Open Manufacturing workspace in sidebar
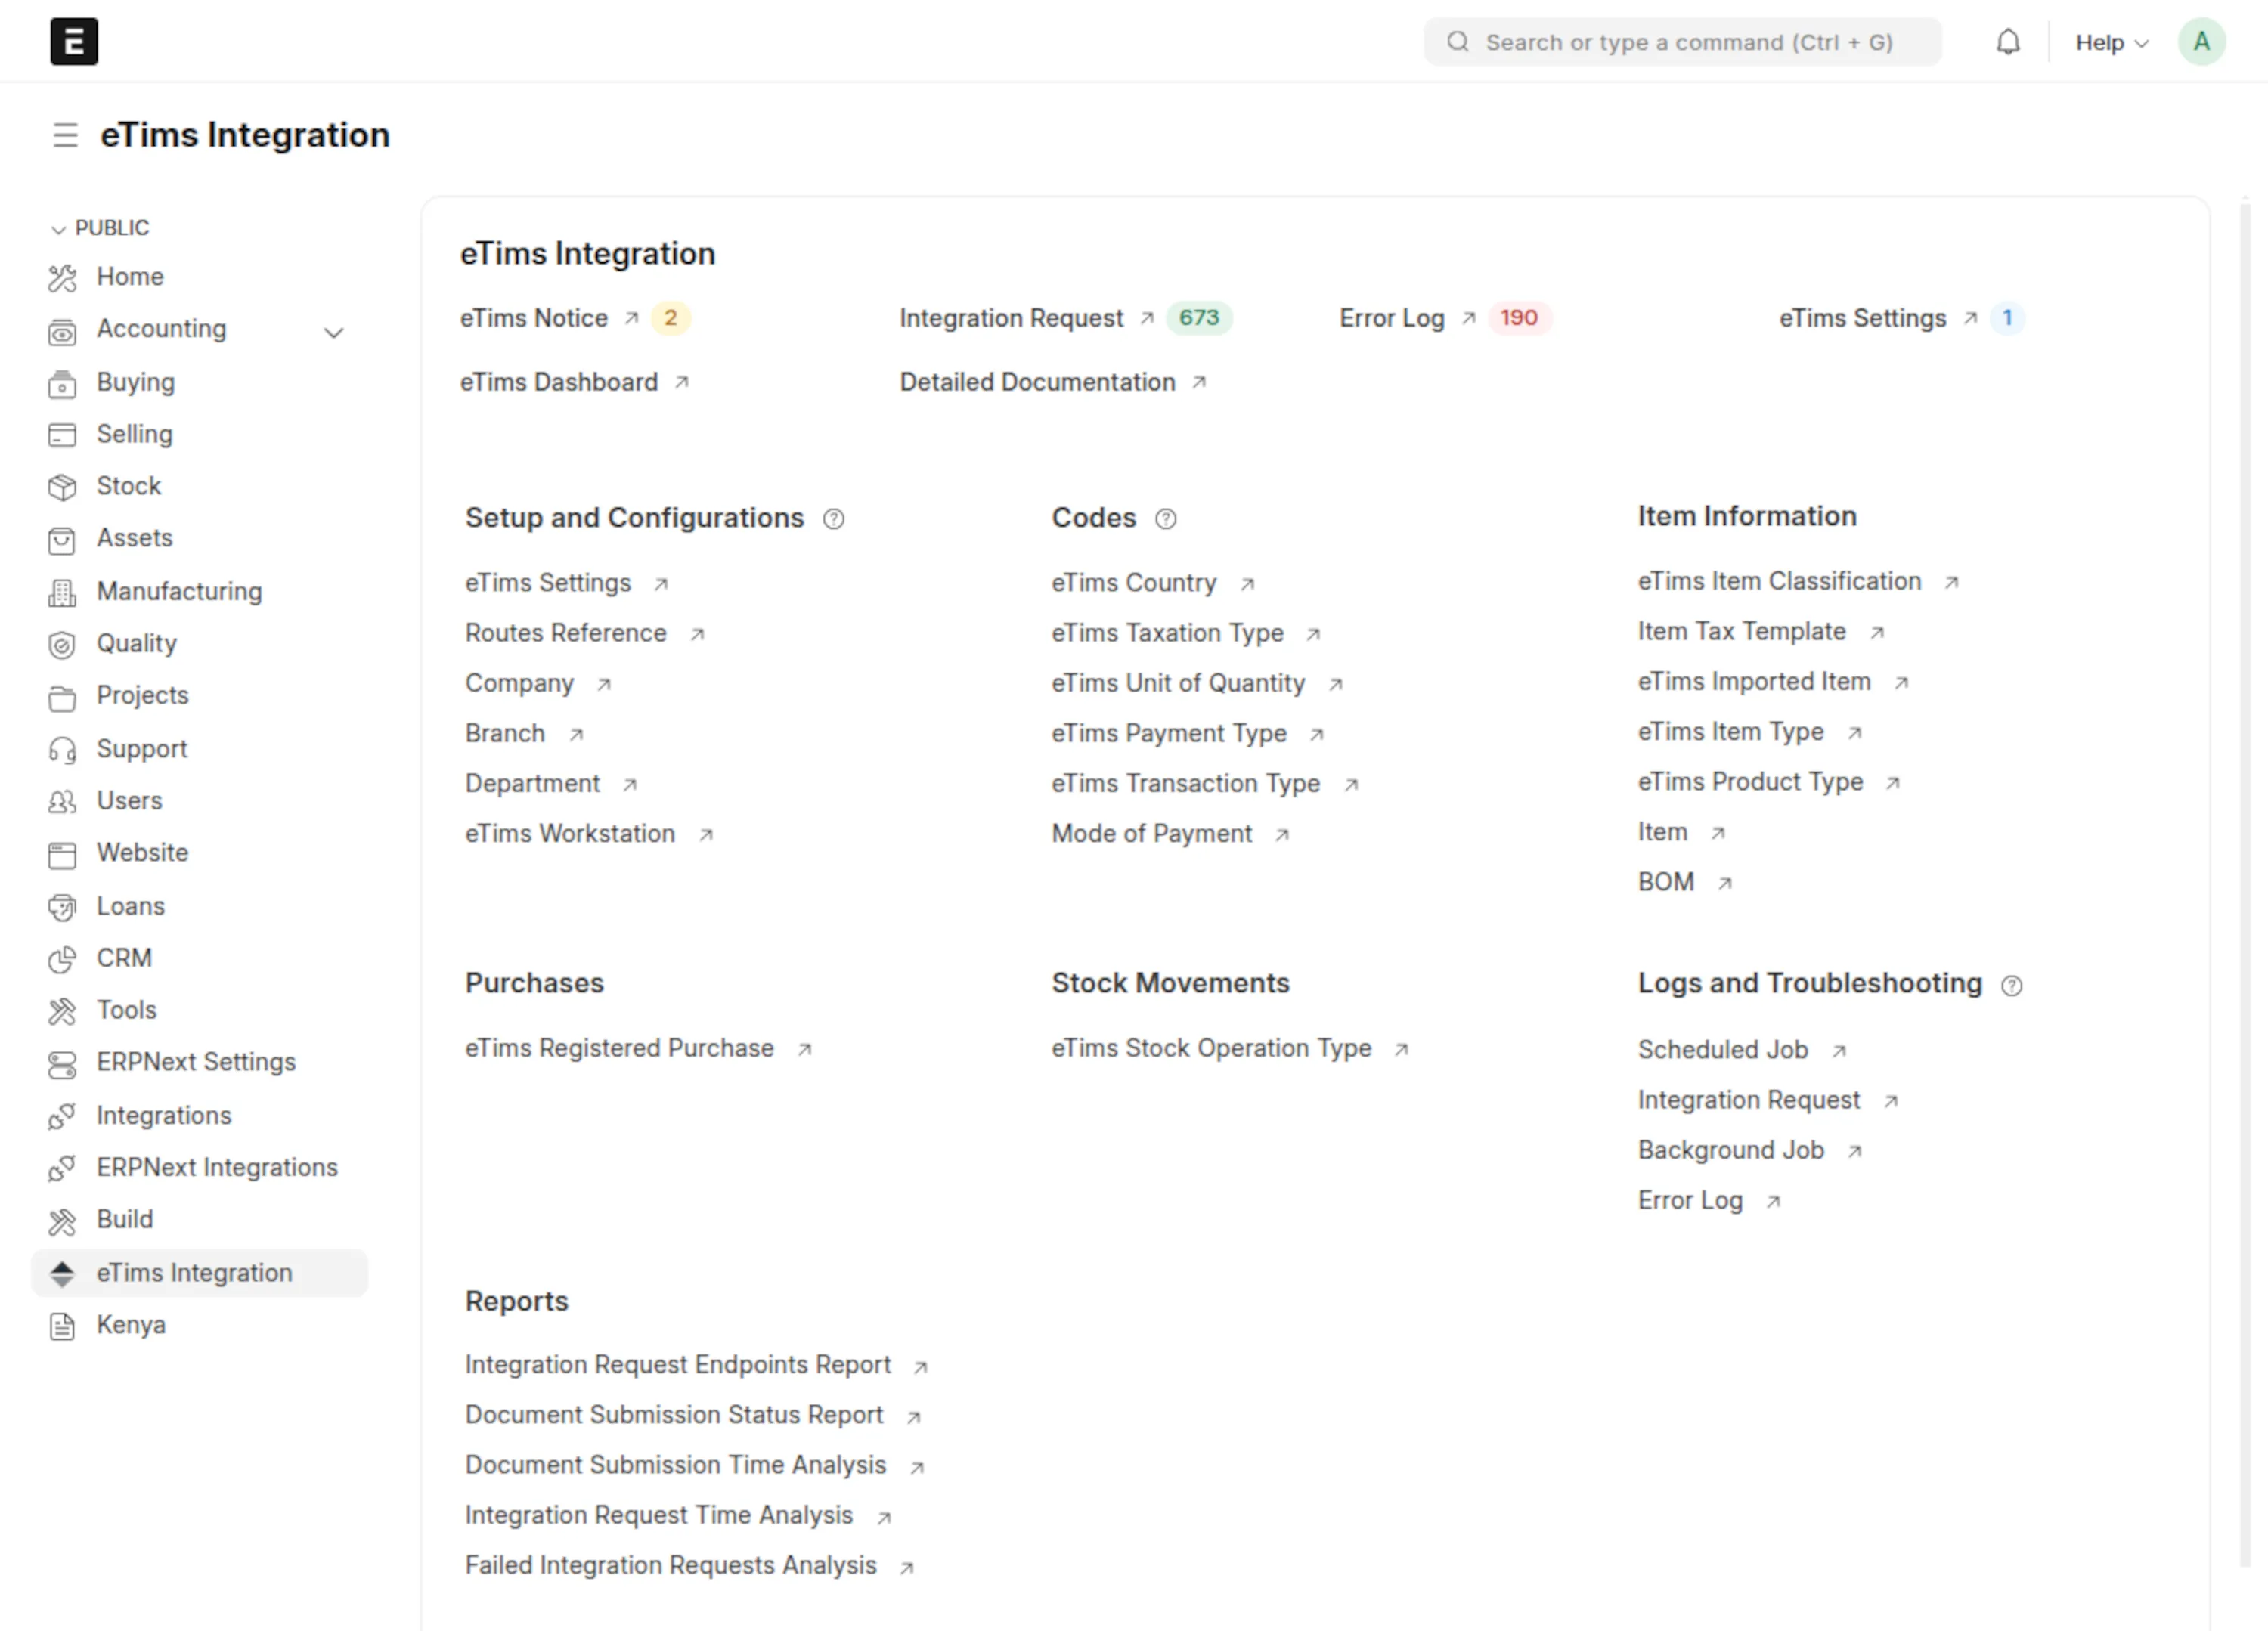Viewport: 2268px width, 1631px height. [x=179, y=591]
